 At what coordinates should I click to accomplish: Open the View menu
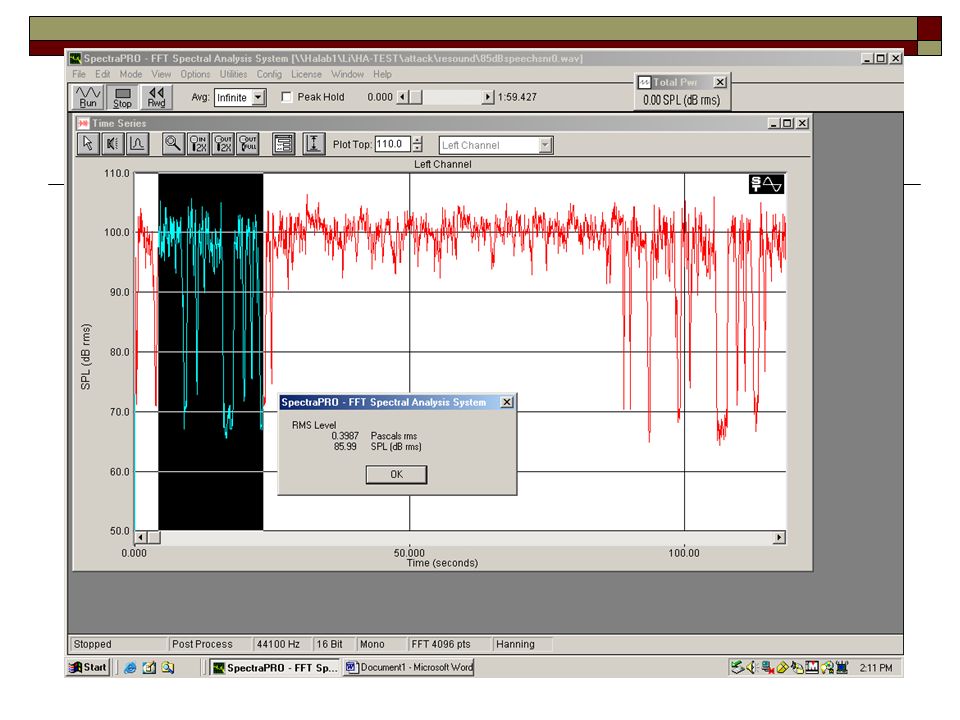[161, 74]
